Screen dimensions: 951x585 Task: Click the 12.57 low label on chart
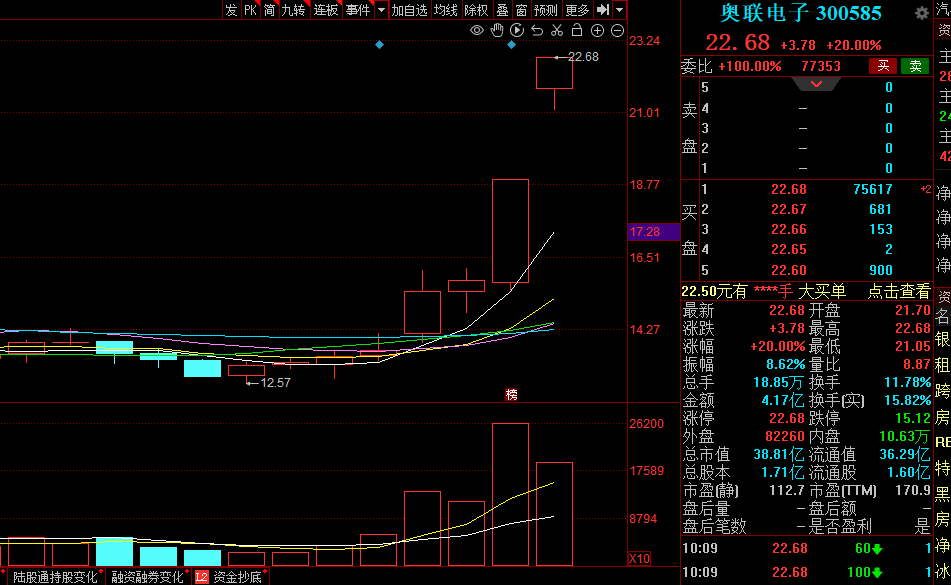[275, 383]
